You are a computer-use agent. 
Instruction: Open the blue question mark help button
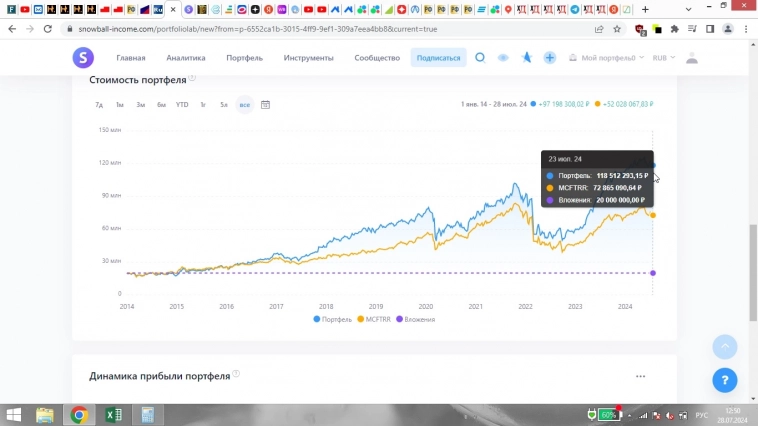tap(725, 380)
